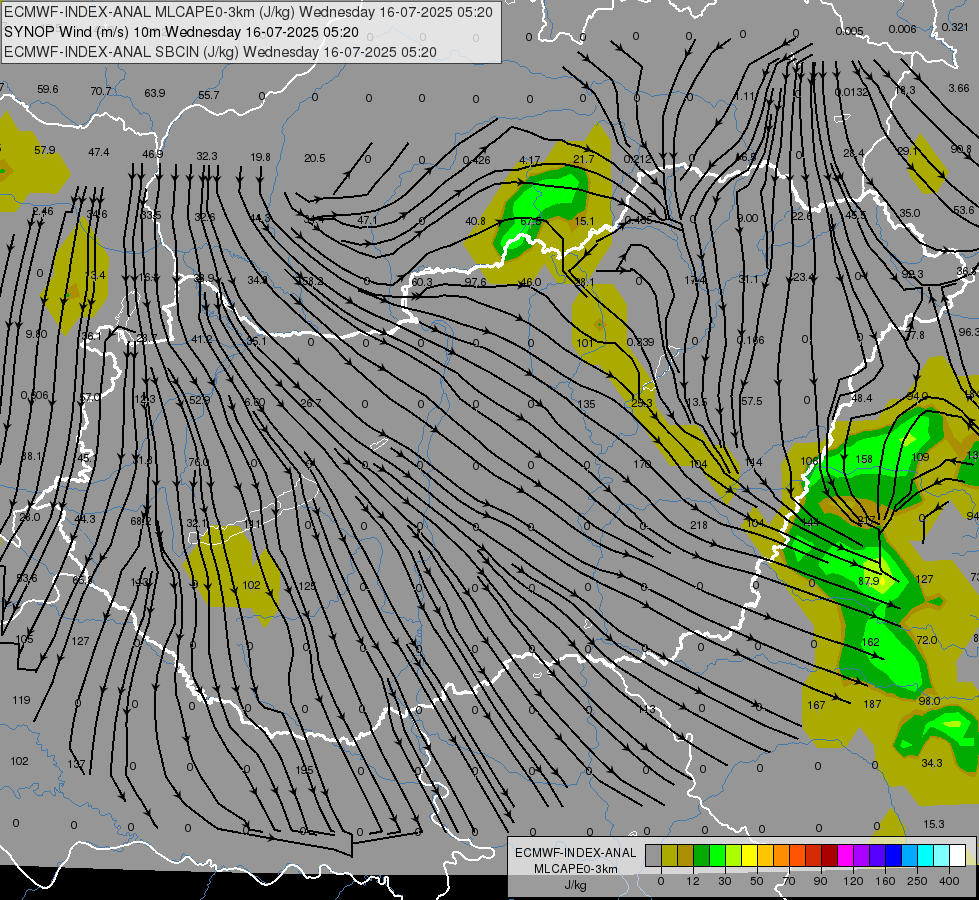Click the cyan legend swatch
The height and width of the screenshot is (900, 979).
tap(926, 855)
